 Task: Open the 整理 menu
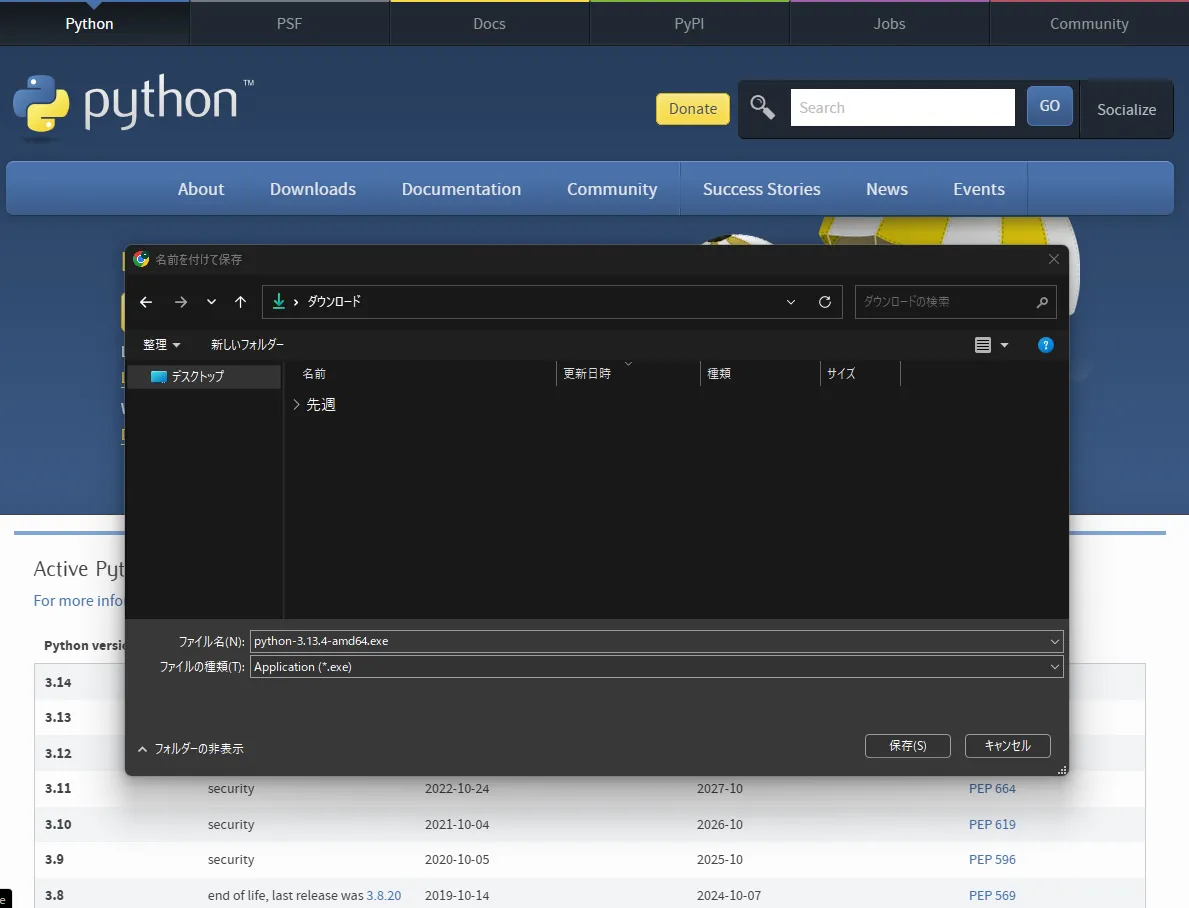[x=162, y=344]
